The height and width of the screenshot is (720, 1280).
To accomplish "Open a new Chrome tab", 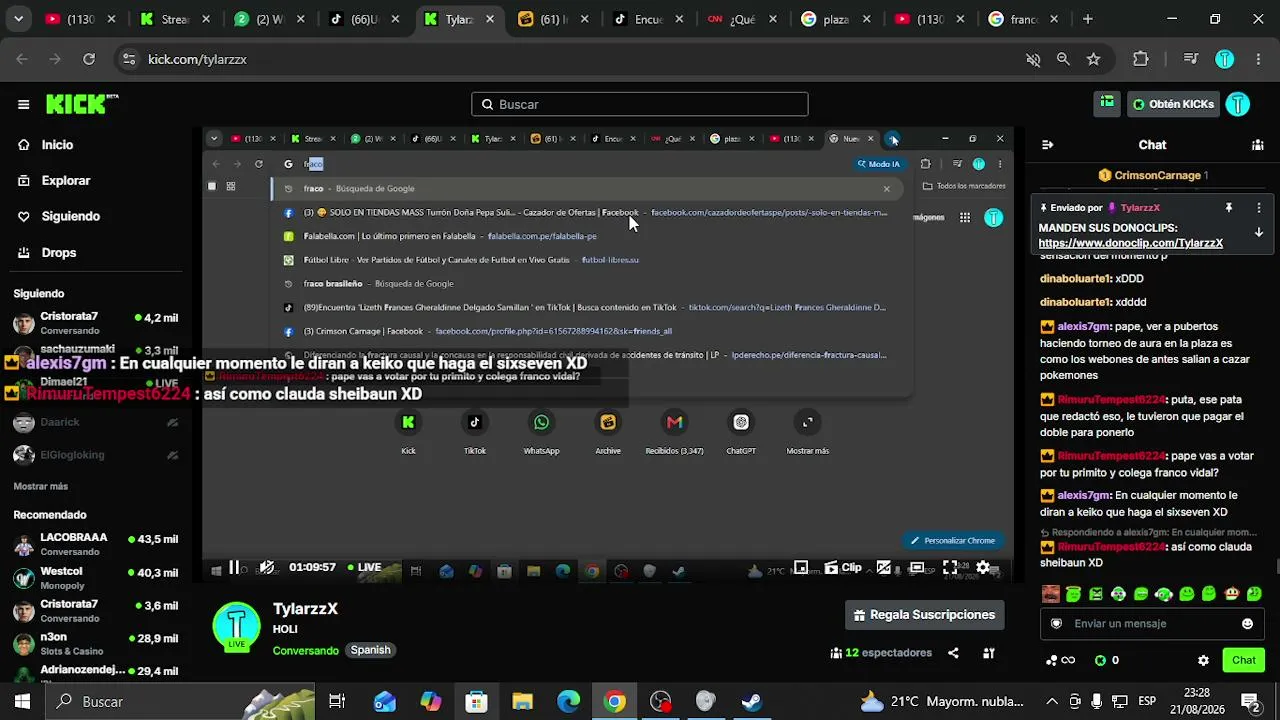I will click(x=1088, y=19).
